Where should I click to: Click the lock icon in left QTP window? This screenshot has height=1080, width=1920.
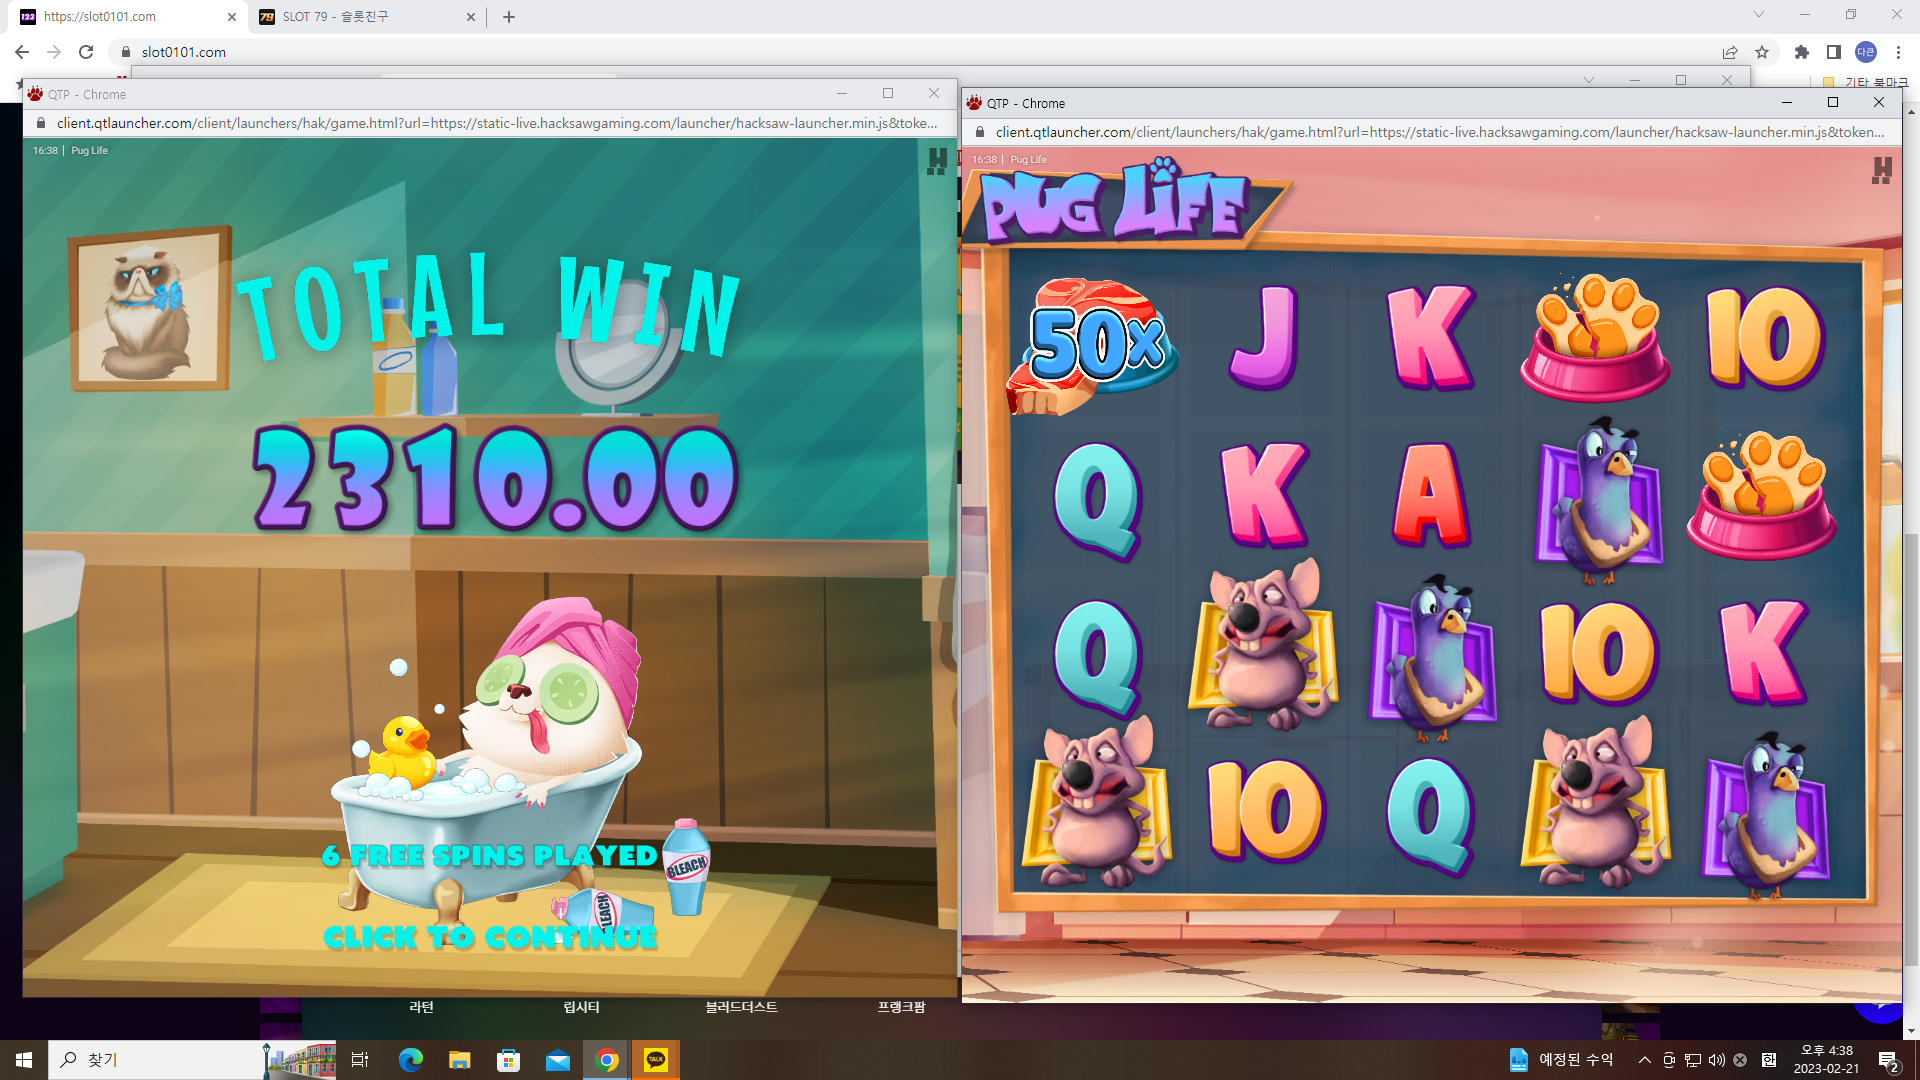(41, 123)
